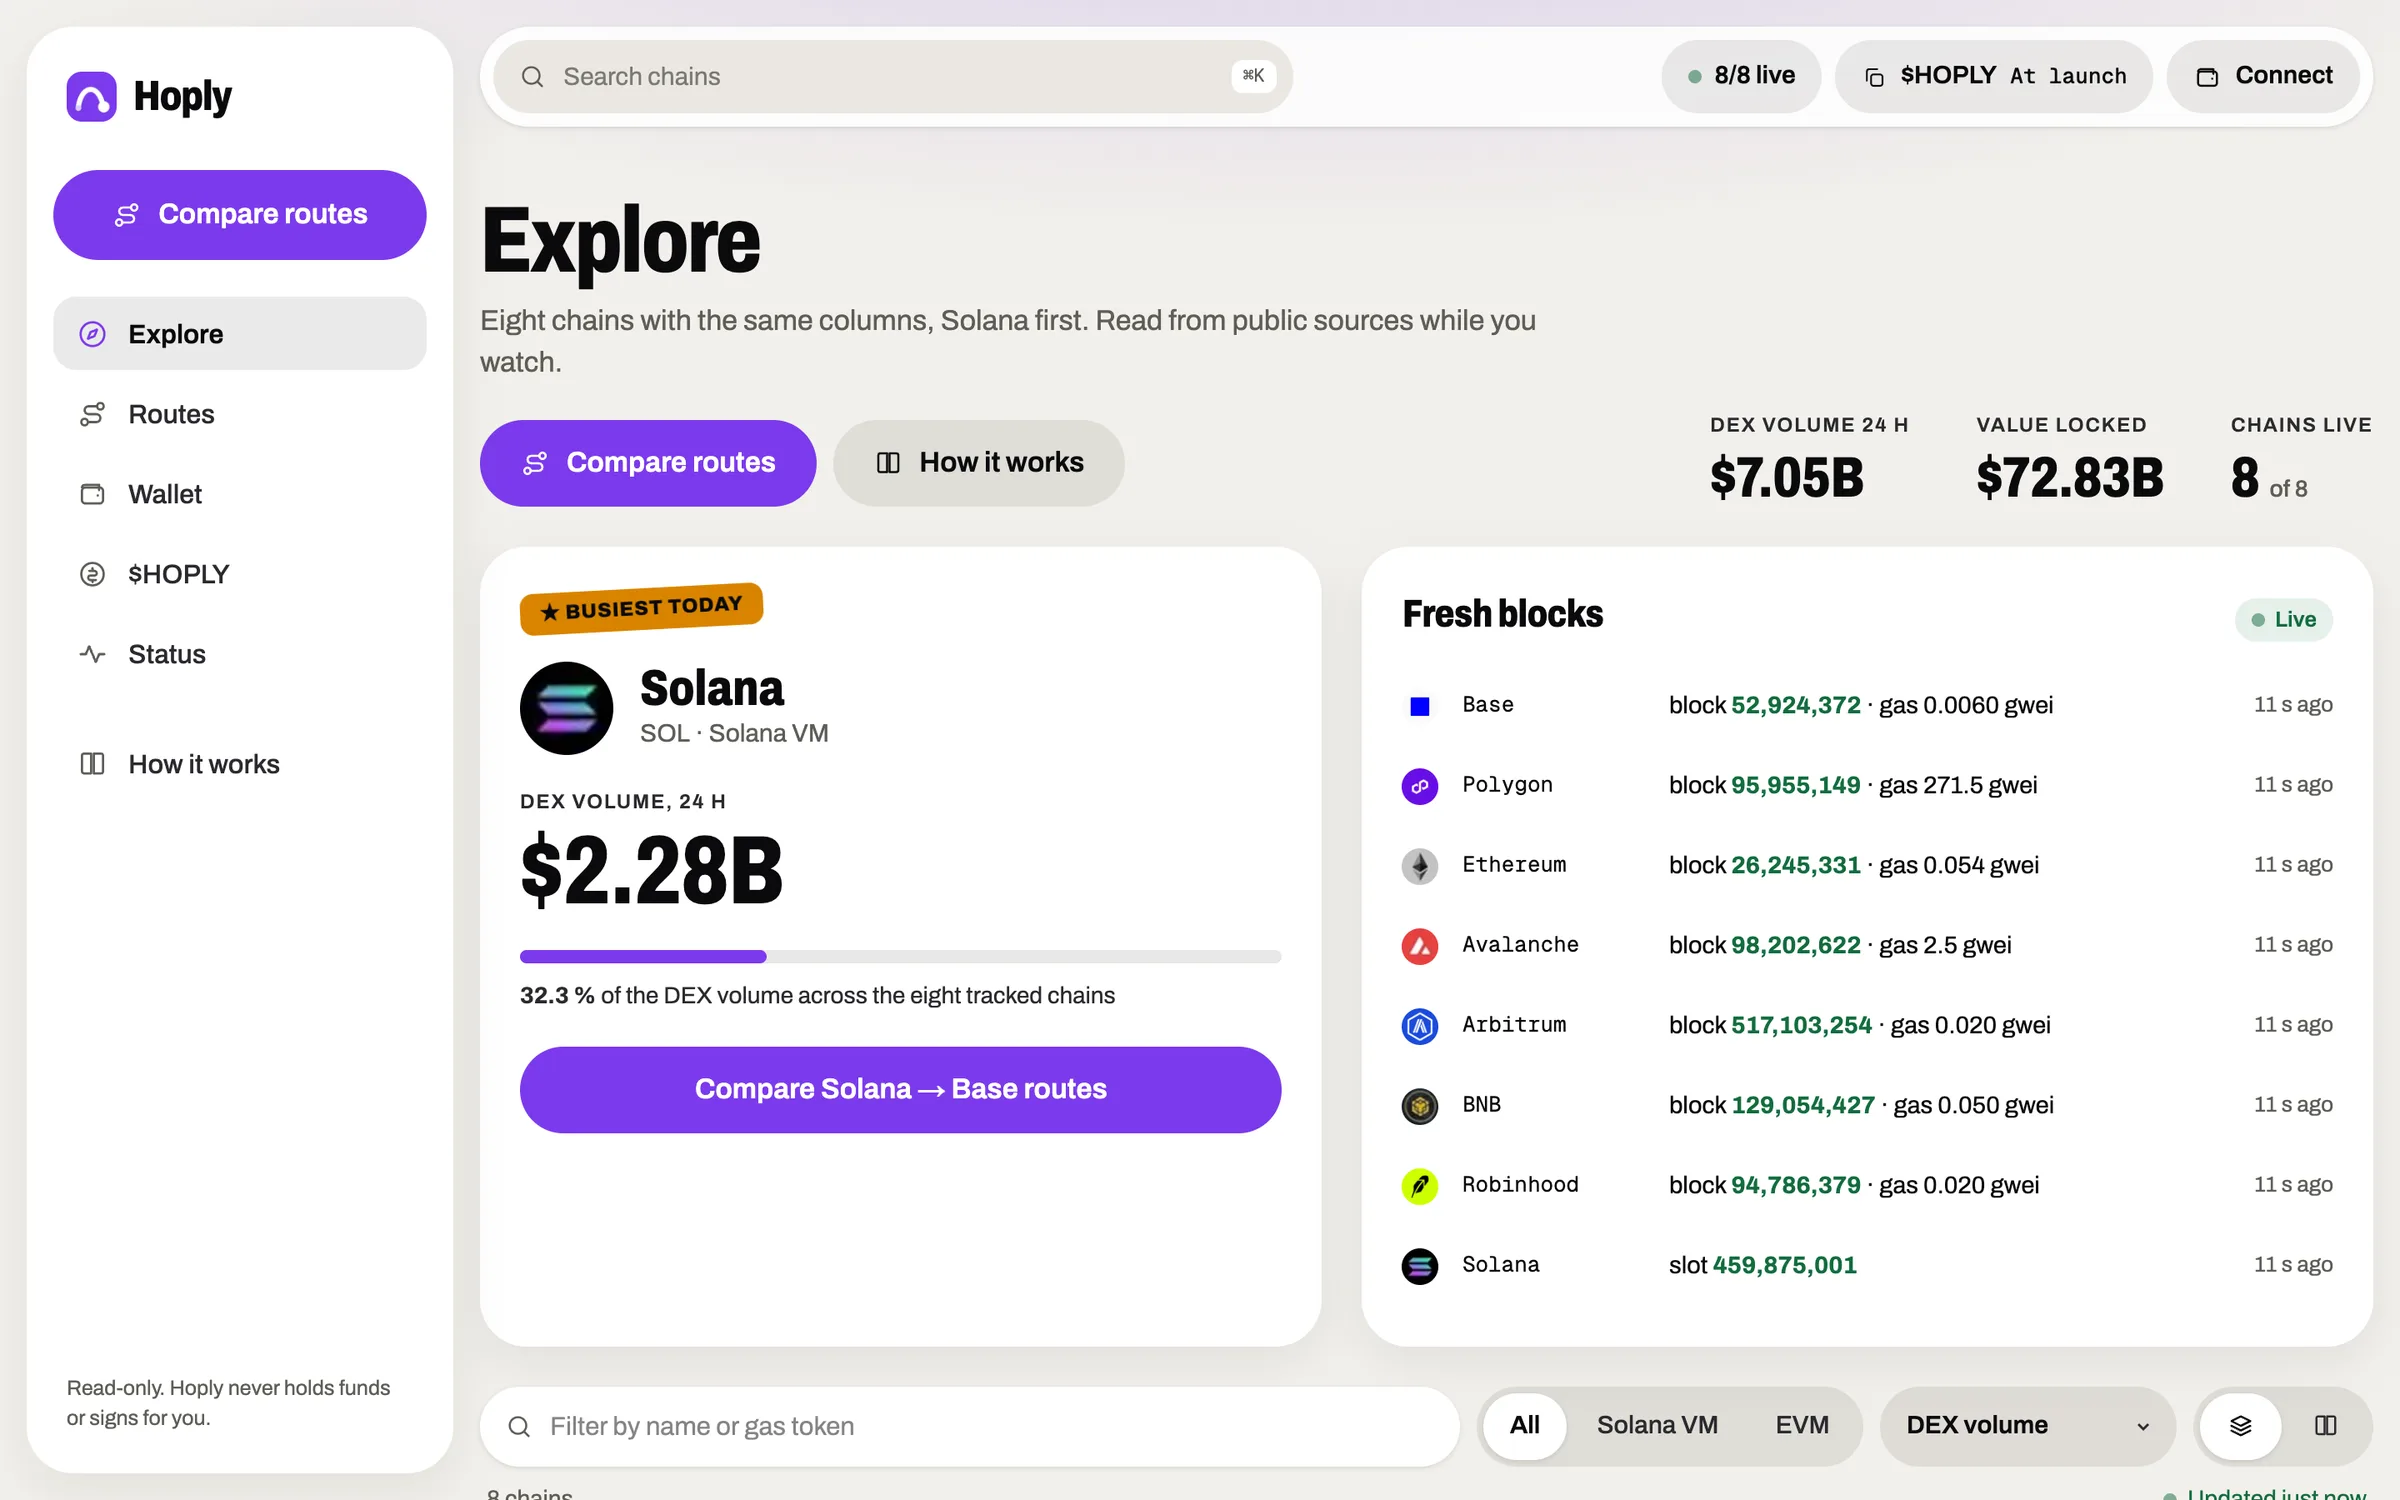
Task: Click the $72.83B value locked figure
Action: click(x=2070, y=478)
